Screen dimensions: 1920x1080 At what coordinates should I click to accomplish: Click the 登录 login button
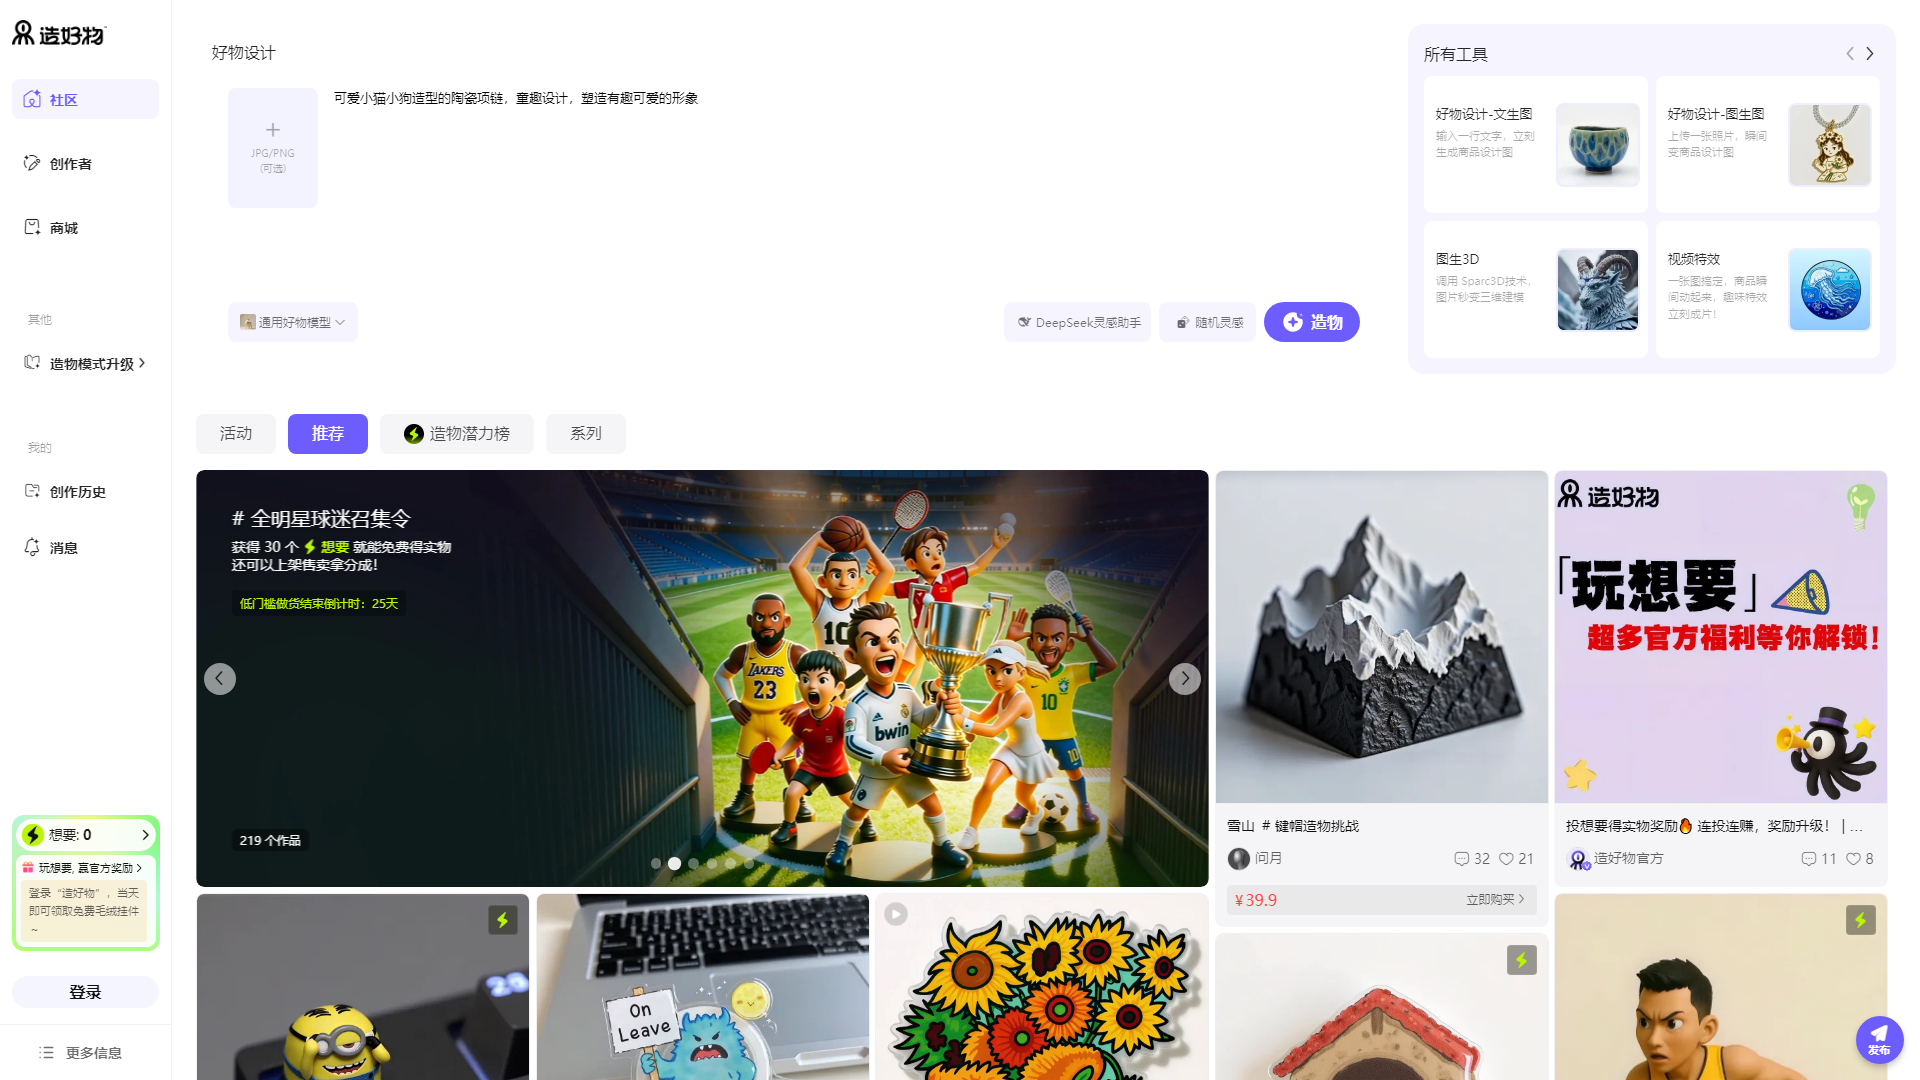(x=85, y=992)
